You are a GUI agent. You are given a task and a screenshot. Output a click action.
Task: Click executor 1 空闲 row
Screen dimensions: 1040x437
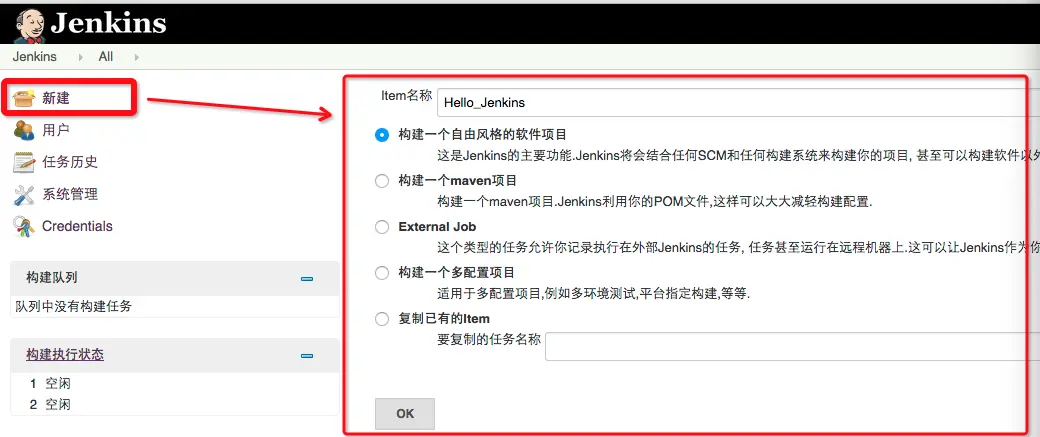(x=174, y=383)
